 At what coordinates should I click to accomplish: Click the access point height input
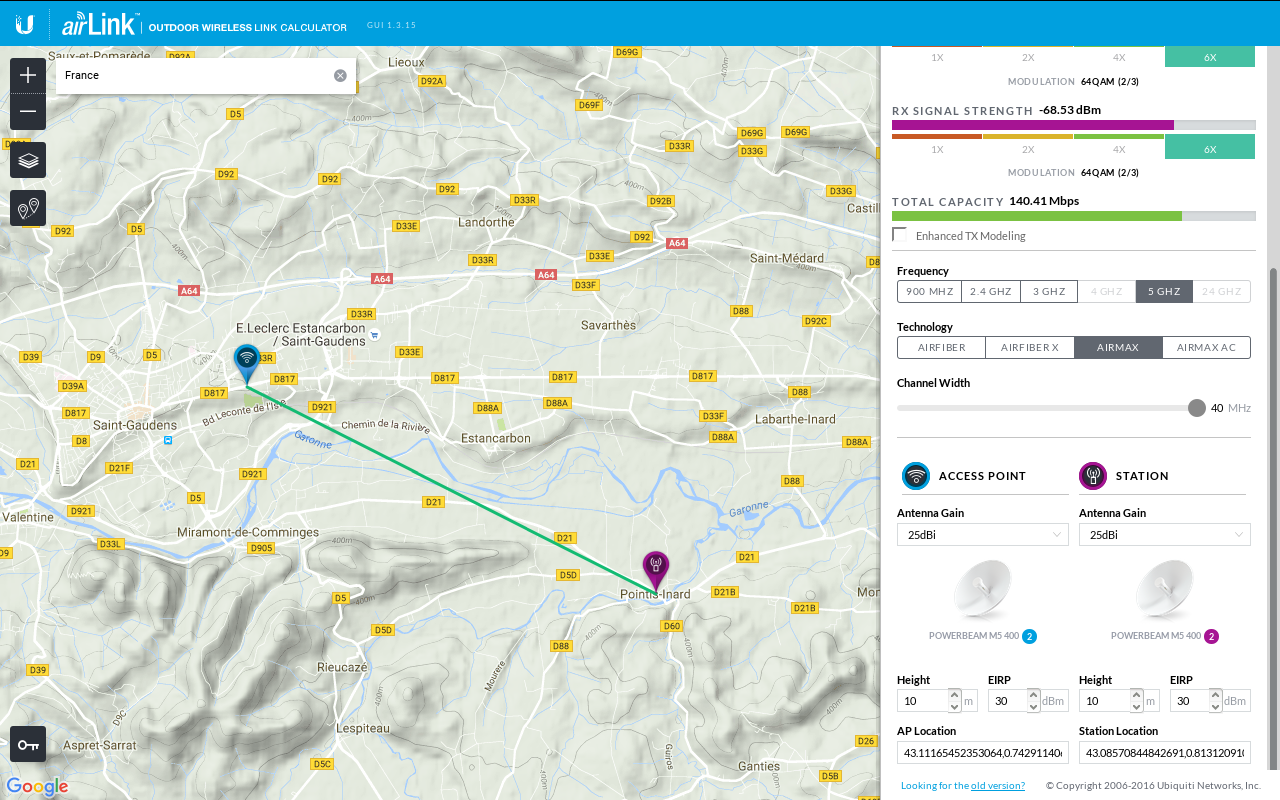pyautogui.click(x=922, y=701)
